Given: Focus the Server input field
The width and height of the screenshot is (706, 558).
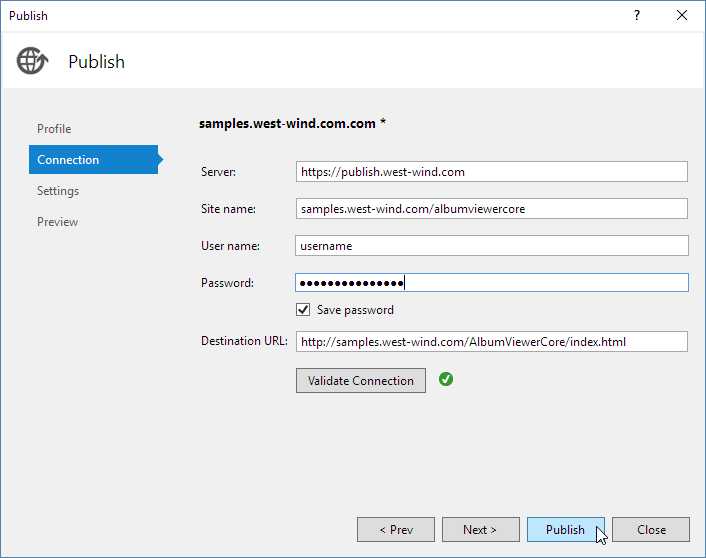Looking at the screenshot, I should [x=492, y=172].
